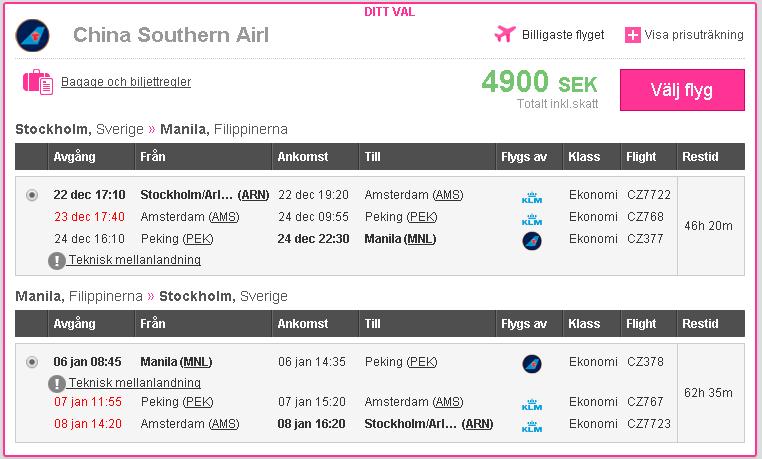This screenshot has height=459, width=762.
Task: Expand Visa prisuträkning price breakdown
Action: [693, 35]
